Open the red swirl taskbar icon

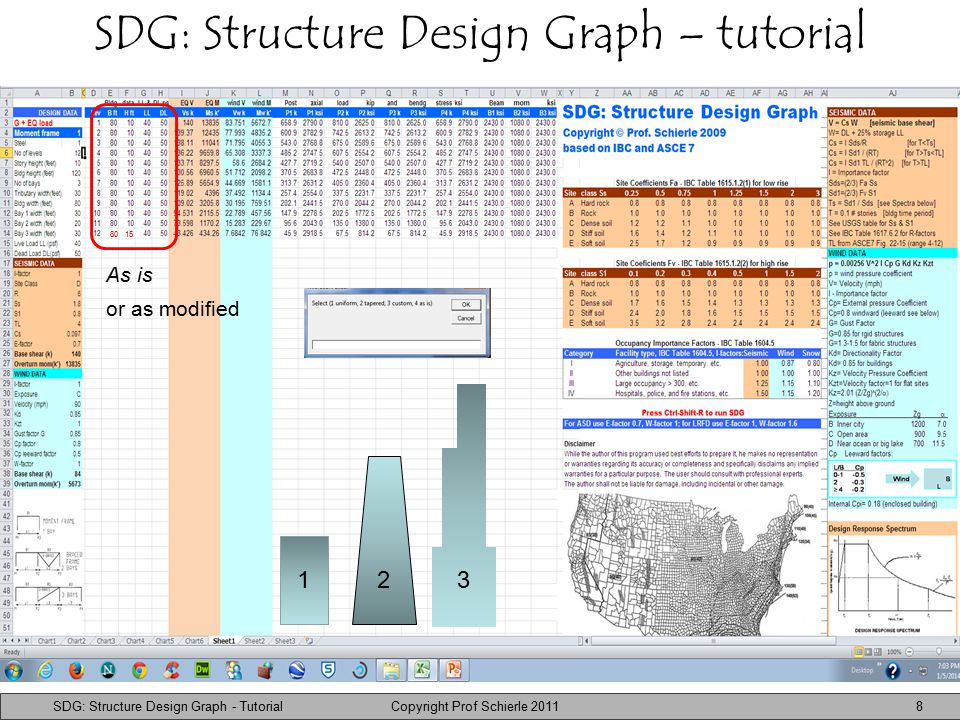pyautogui.click(x=171, y=670)
